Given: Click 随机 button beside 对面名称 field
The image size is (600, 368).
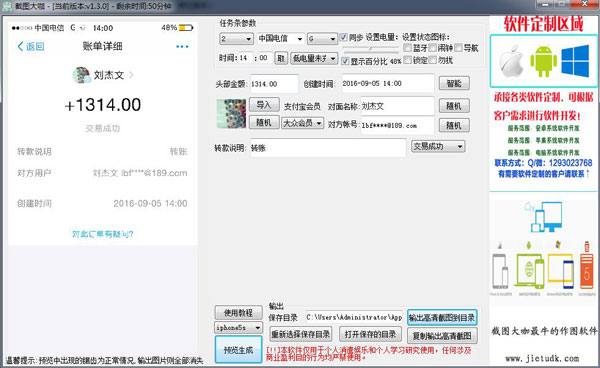Looking at the screenshot, I should pos(454,106).
